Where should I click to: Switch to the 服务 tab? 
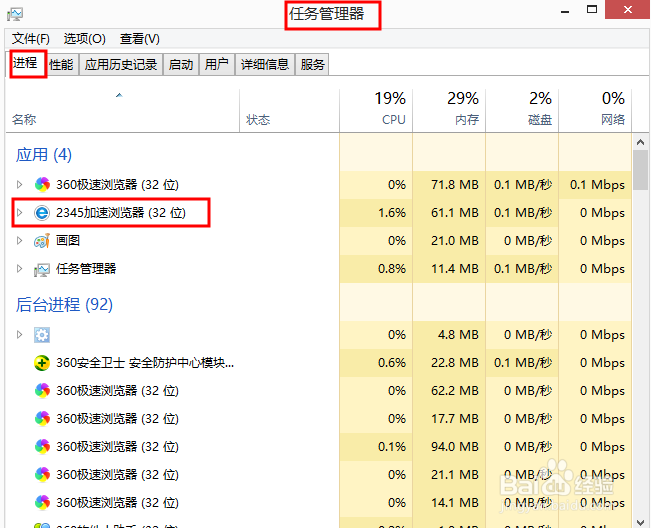coord(312,64)
